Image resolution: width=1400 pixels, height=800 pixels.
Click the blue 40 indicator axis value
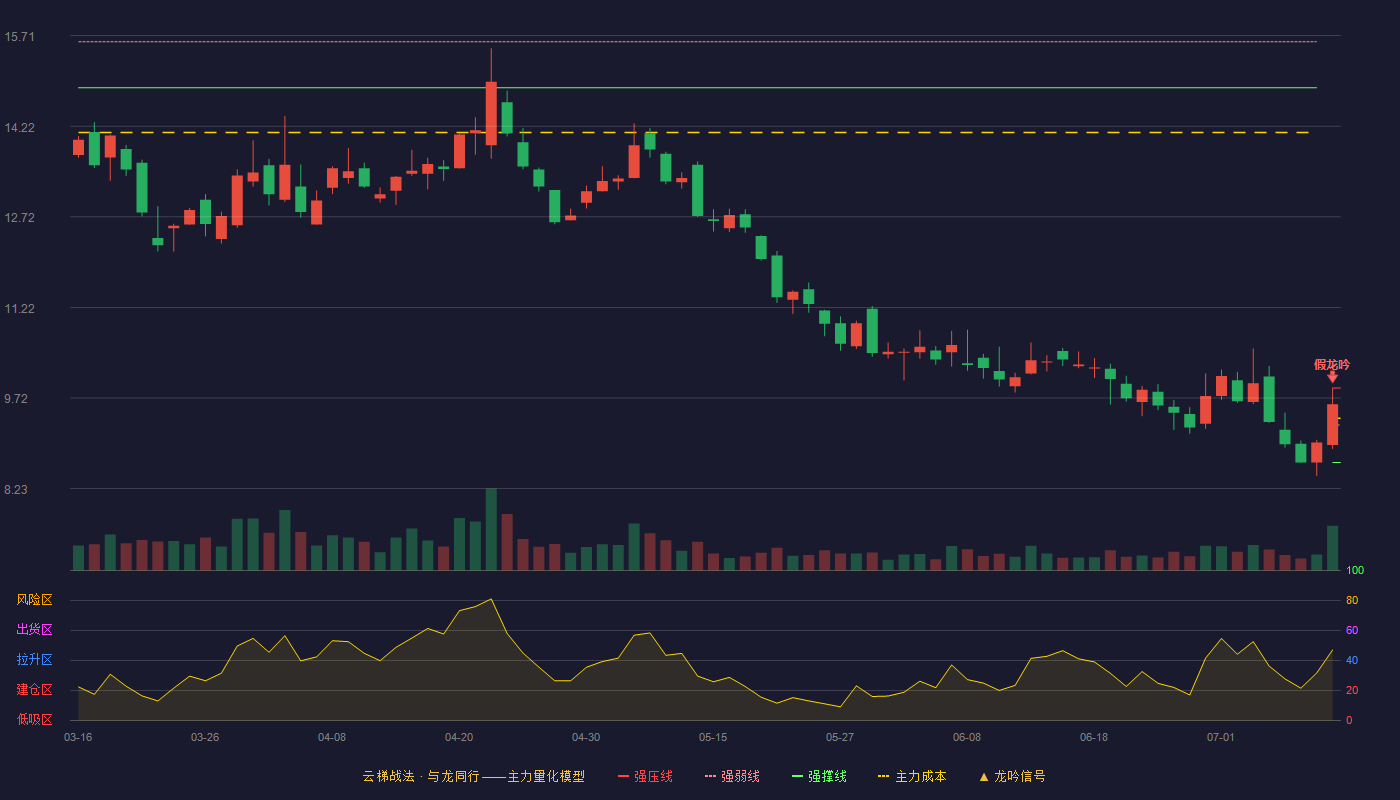[x=1352, y=660]
